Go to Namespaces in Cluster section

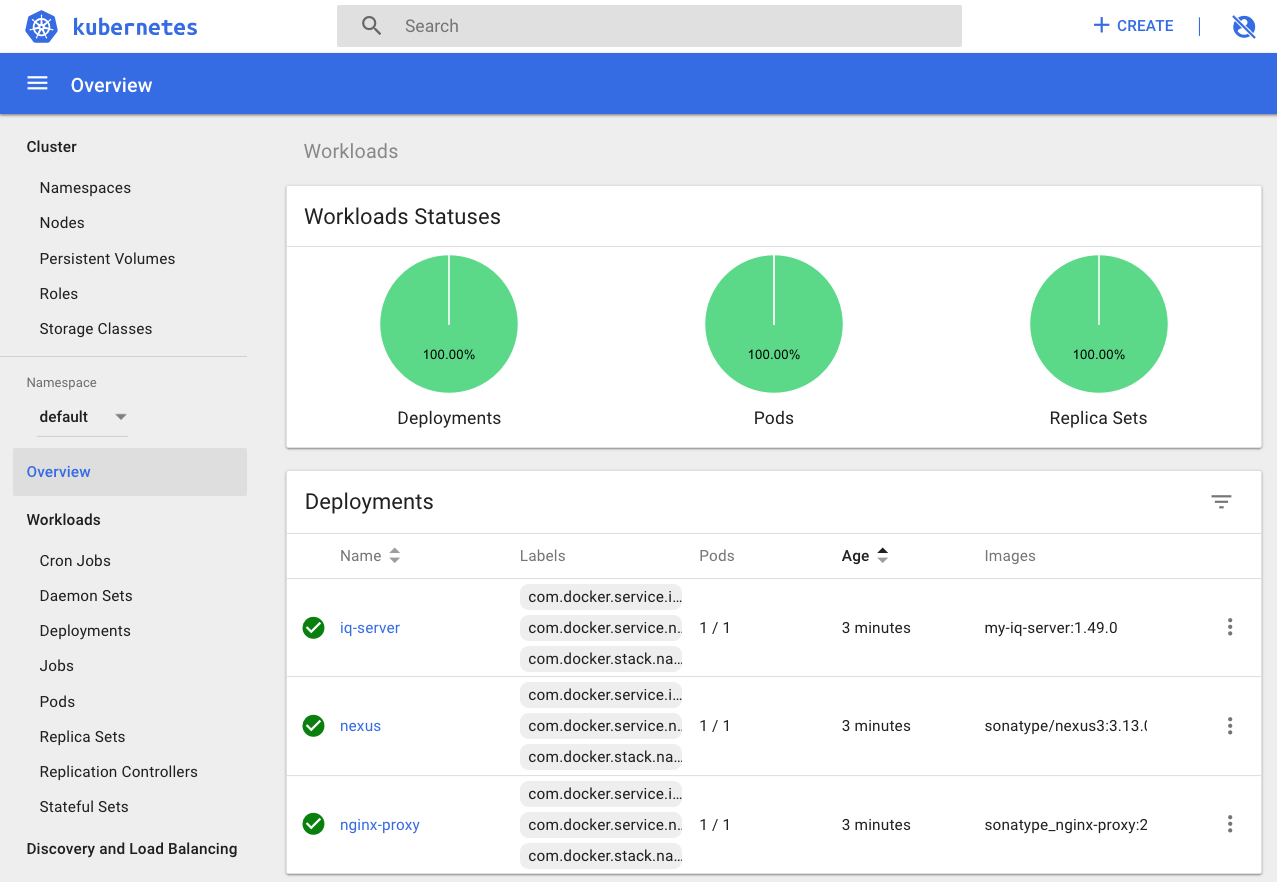pyautogui.click(x=85, y=188)
